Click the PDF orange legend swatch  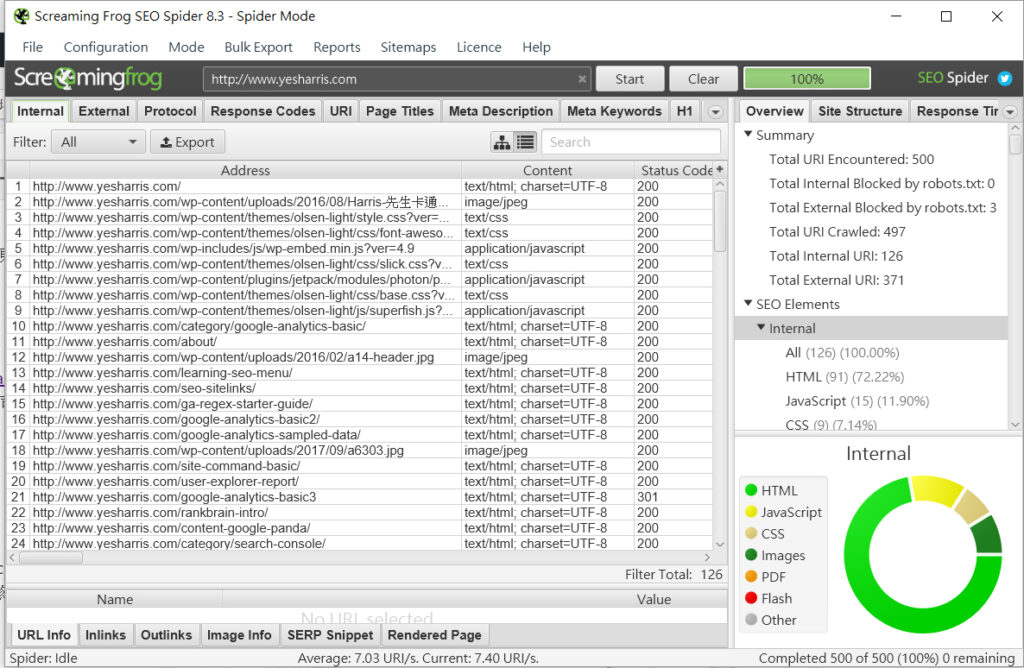pyautogui.click(x=751, y=576)
